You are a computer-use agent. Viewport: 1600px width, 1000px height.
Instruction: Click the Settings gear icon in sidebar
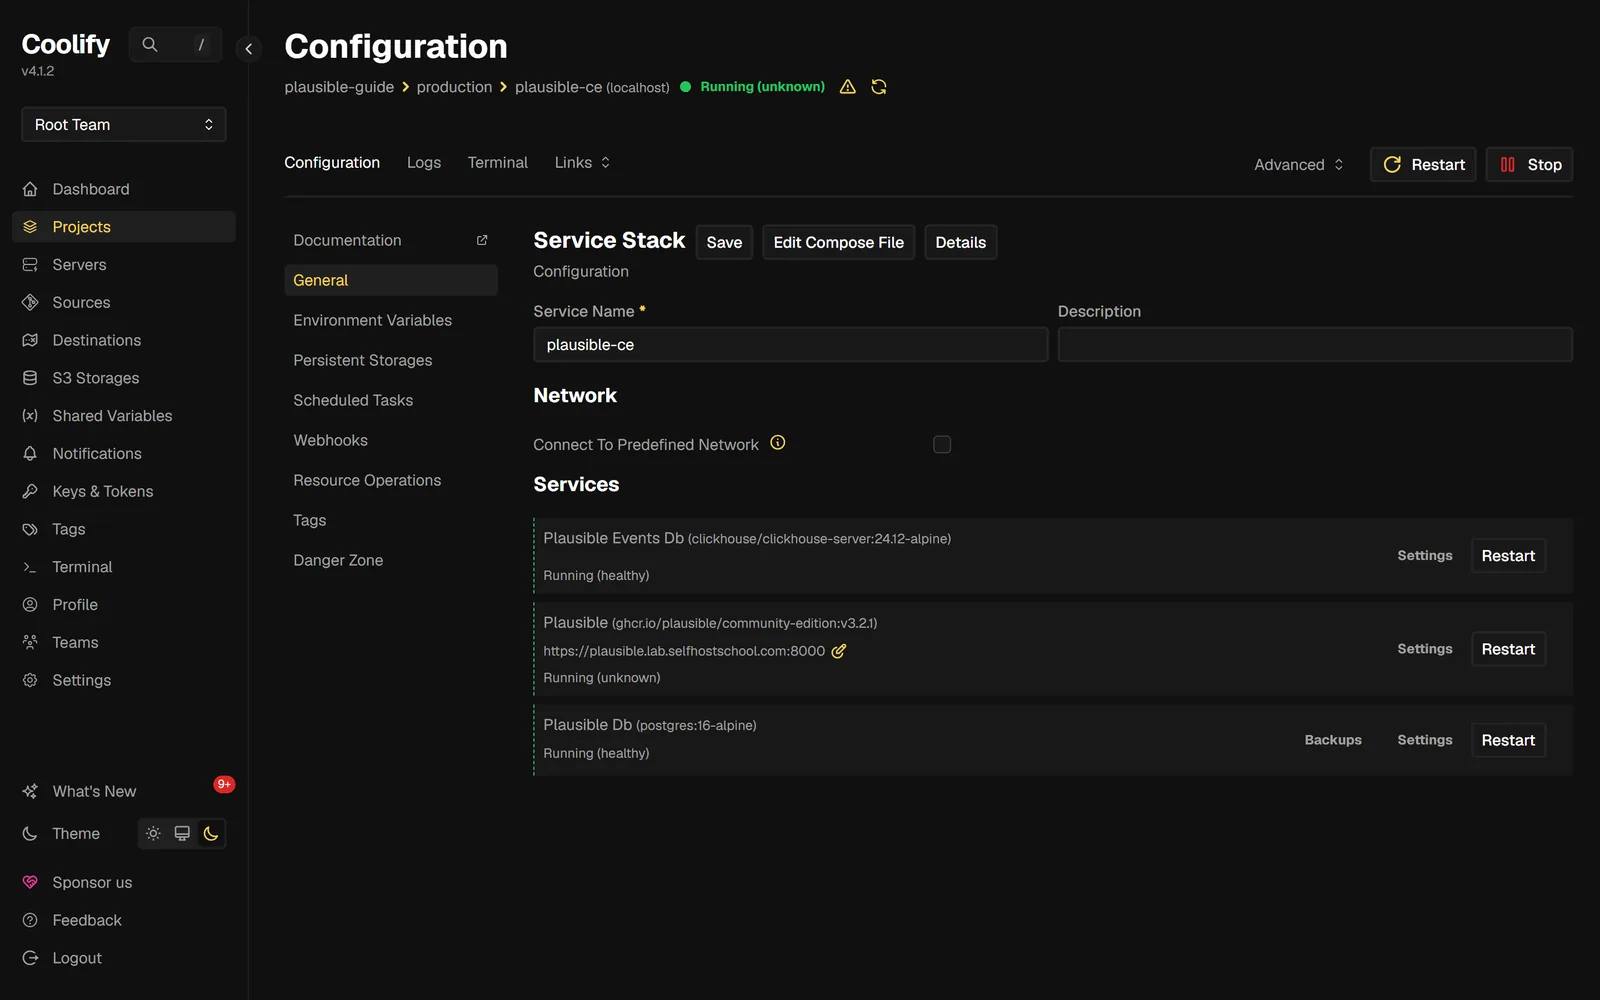(x=30, y=680)
